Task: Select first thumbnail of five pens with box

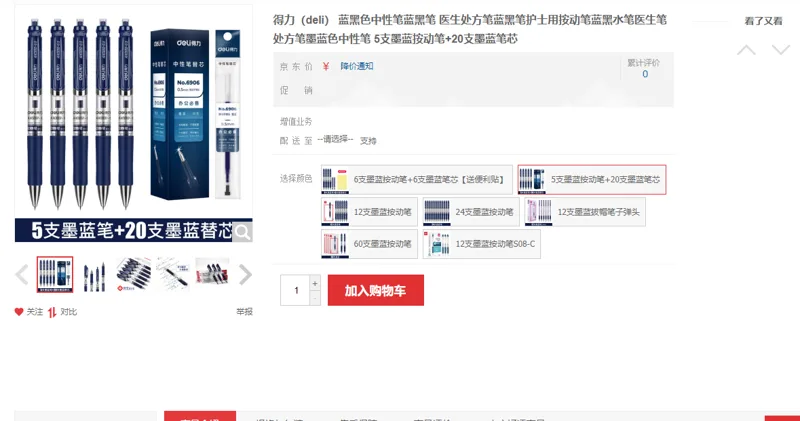Action: coord(55,275)
